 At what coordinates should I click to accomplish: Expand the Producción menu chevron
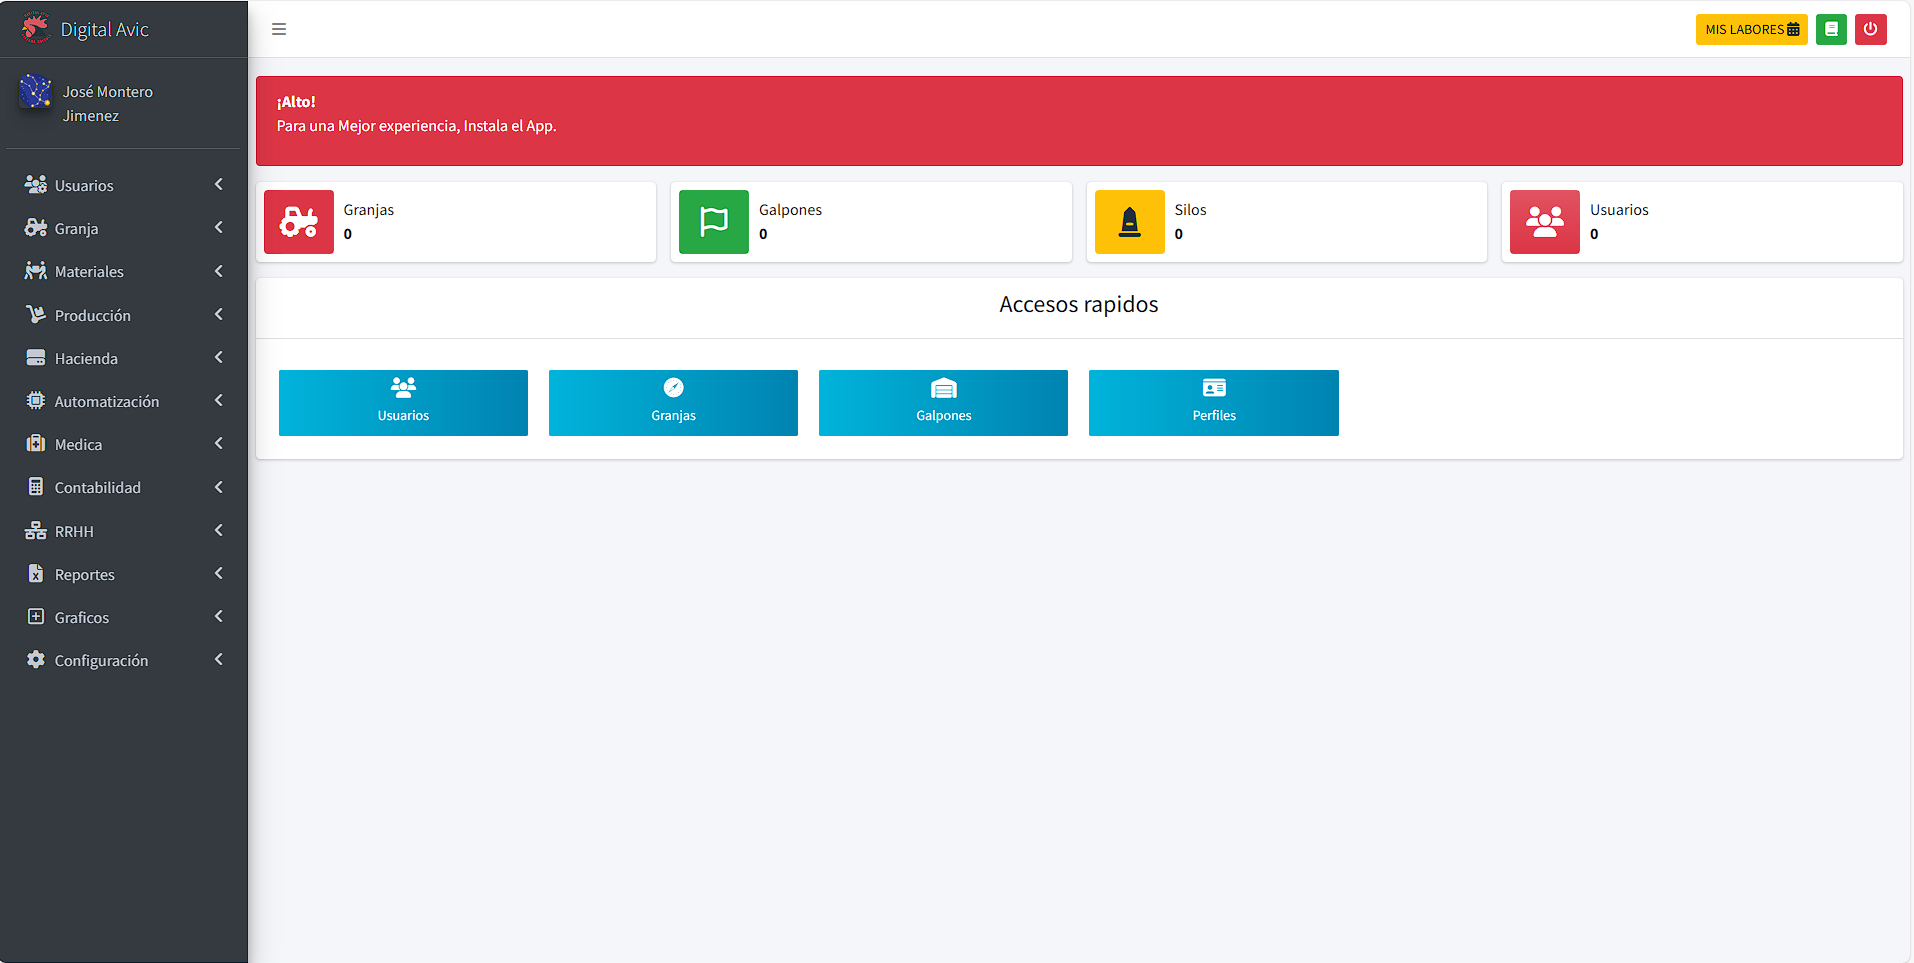pos(218,315)
